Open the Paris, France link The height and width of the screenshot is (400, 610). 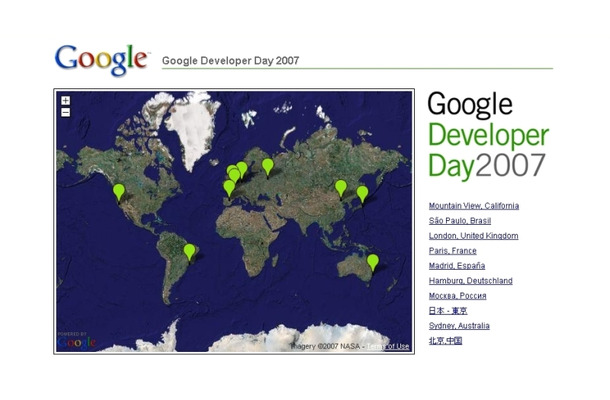click(452, 251)
